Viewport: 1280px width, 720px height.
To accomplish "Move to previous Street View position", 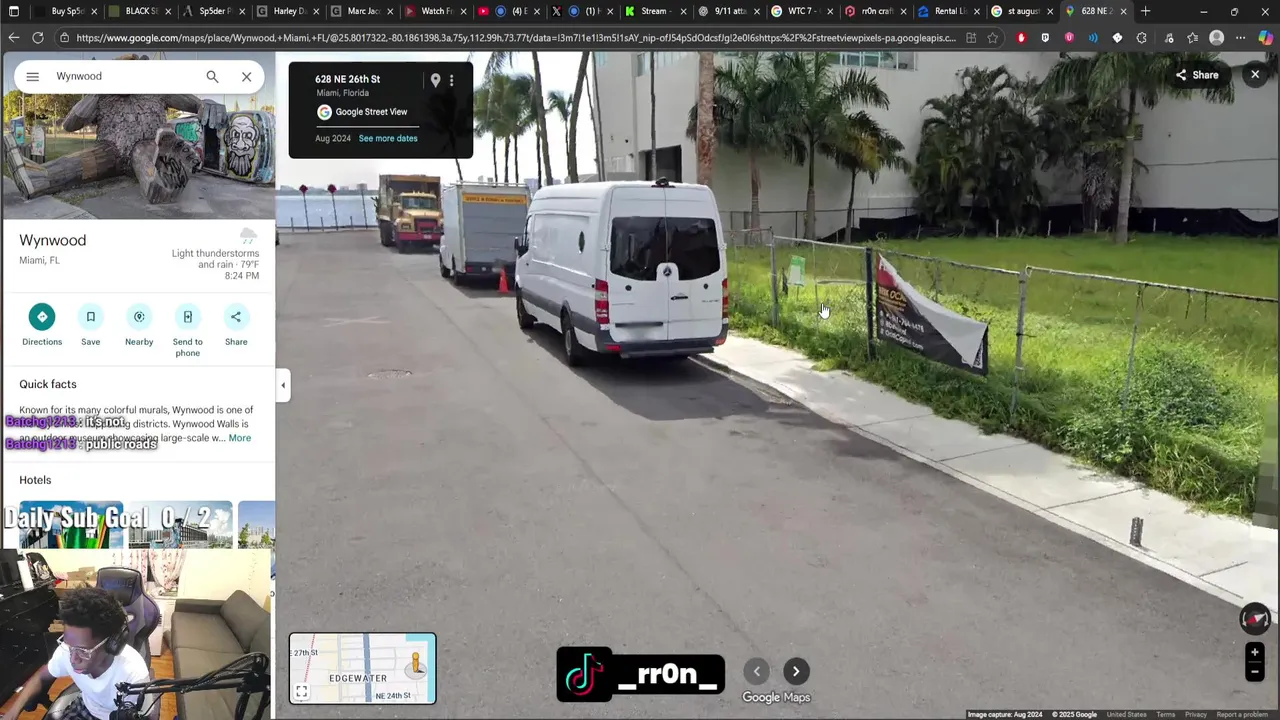I will 756,672.
